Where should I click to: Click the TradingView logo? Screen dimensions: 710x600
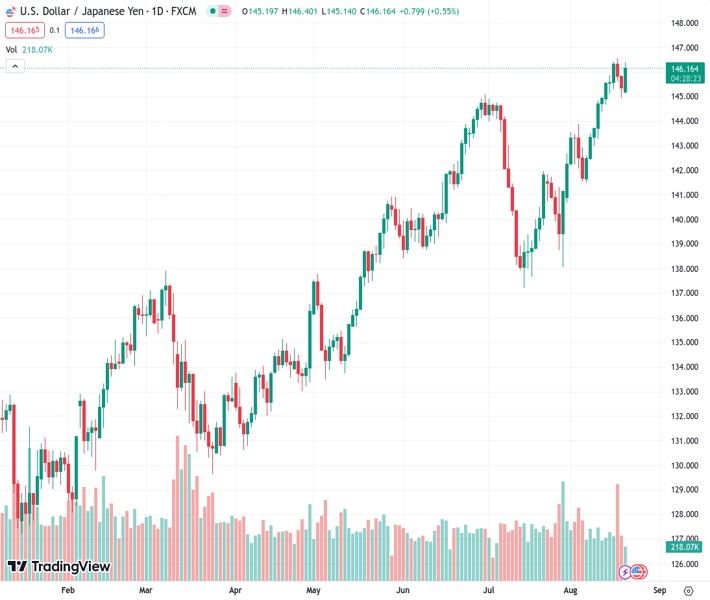pyautogui.click(x=58, y=568)
